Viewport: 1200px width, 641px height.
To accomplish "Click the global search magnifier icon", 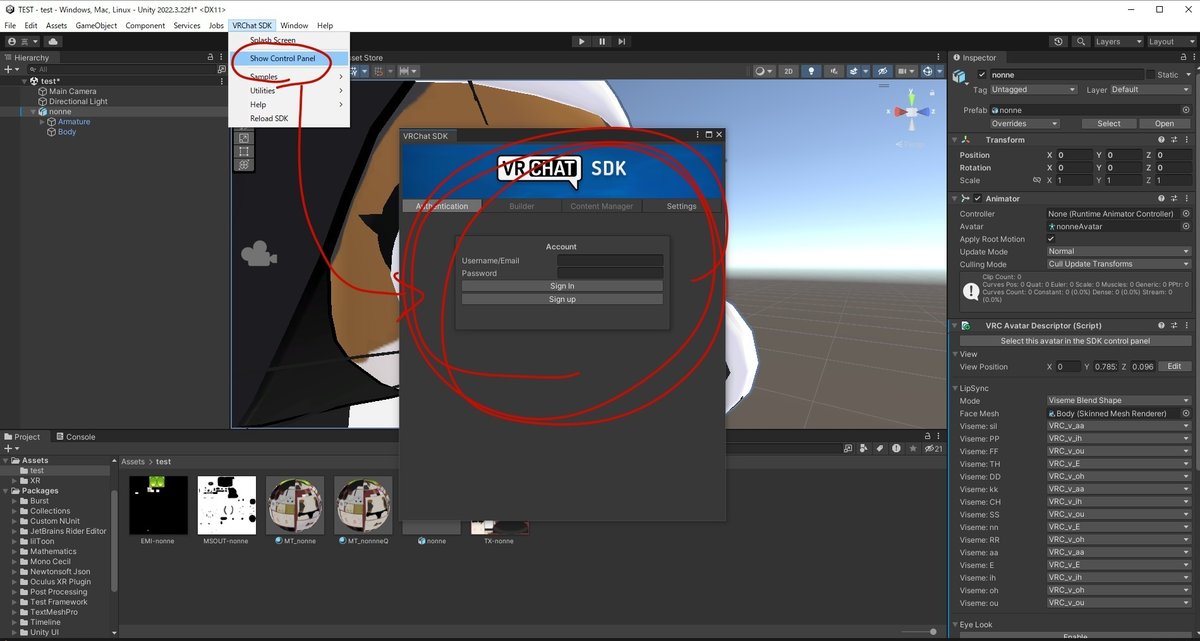I will pos(1080,42).
